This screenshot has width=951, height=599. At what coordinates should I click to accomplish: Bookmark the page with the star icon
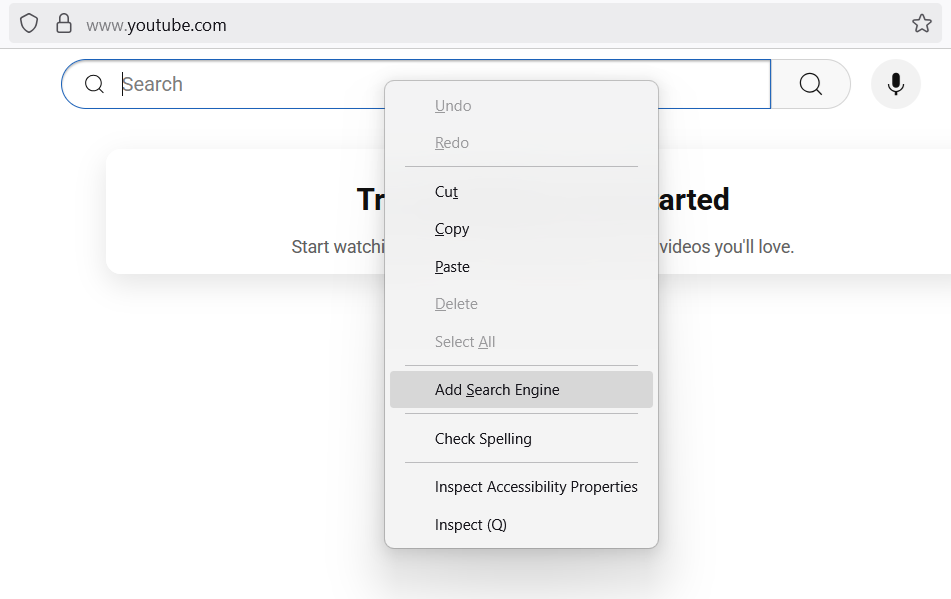pyautogui.click(x=921, y=23)
